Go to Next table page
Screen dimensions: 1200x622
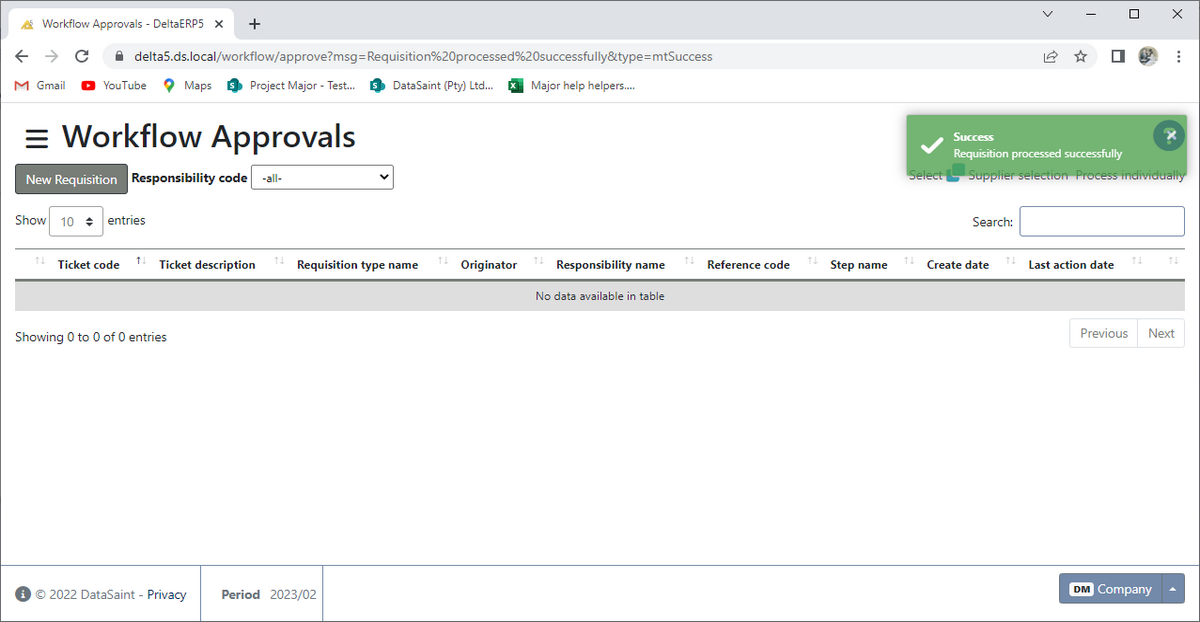click(1161, 333)
